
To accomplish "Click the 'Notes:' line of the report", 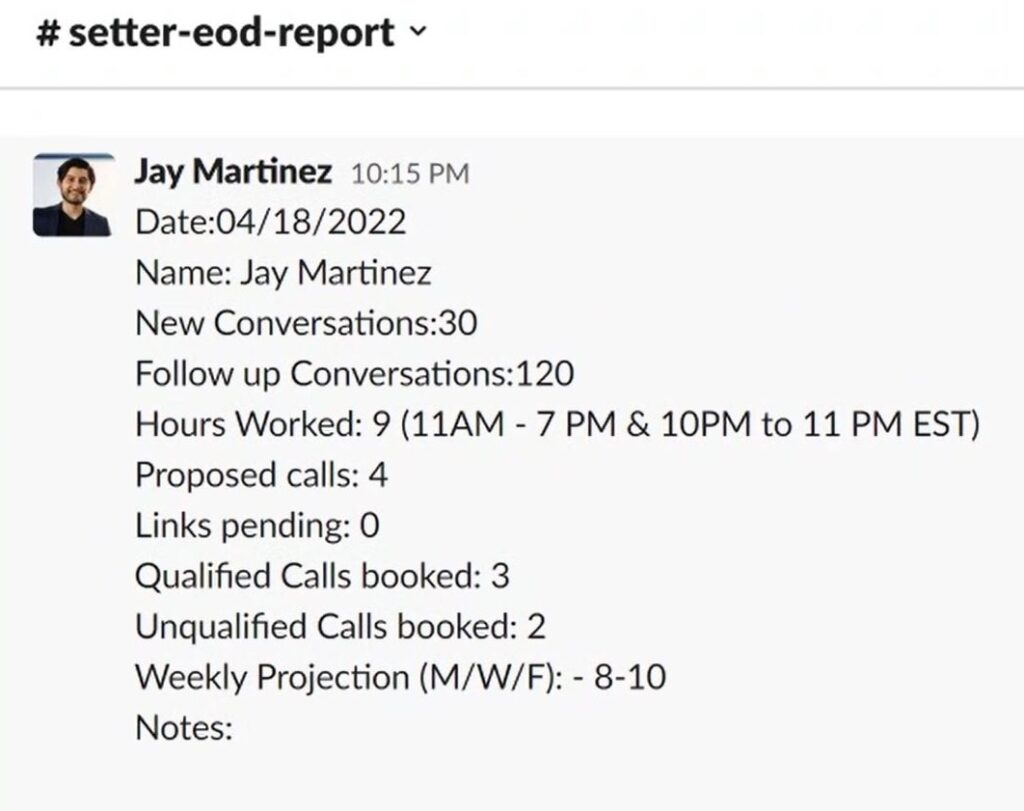I will (183, 727).
